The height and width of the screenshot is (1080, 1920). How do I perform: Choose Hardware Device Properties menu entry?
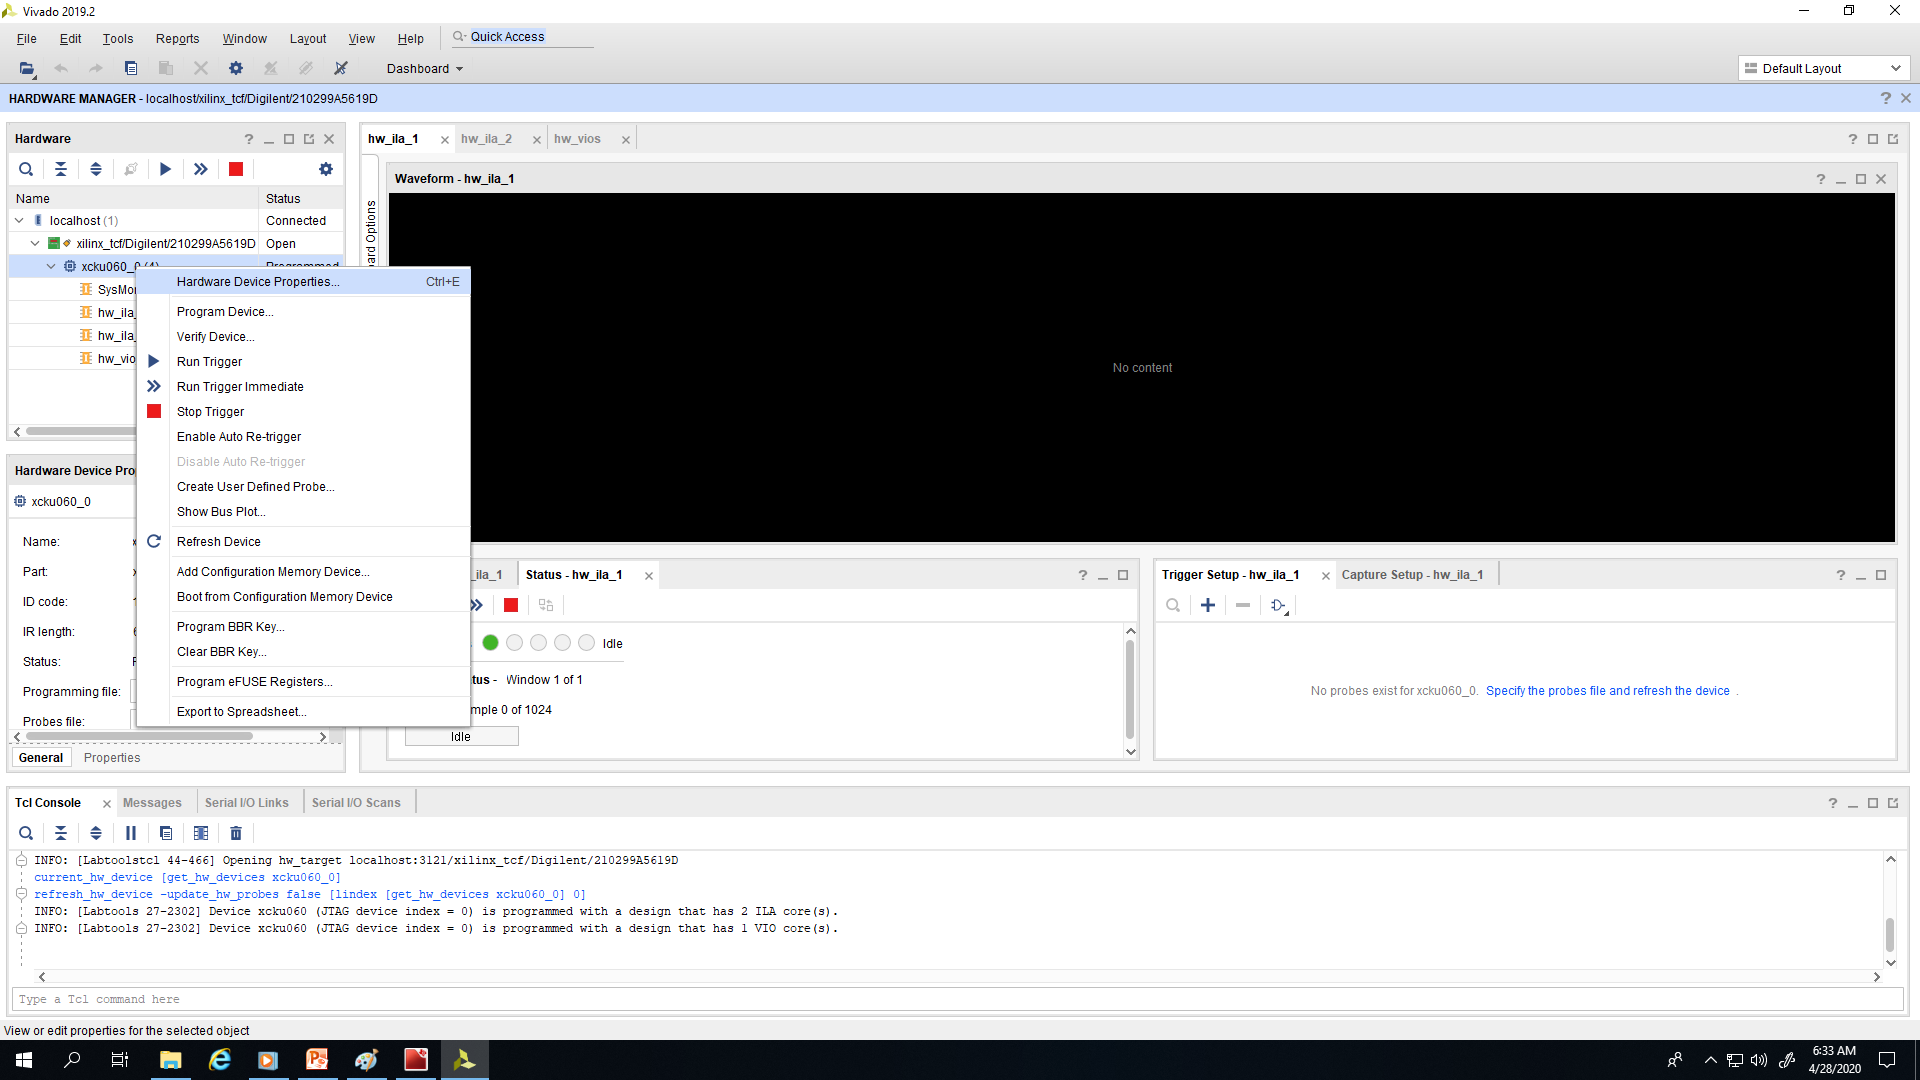(303, 282)
